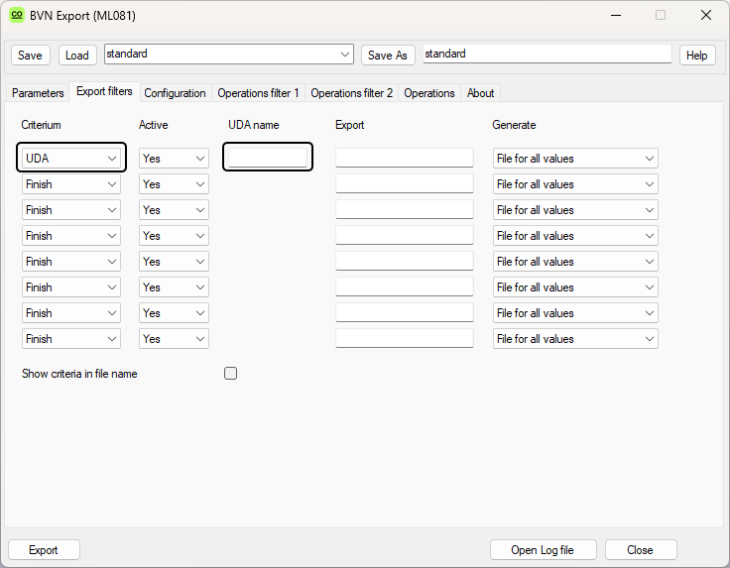The image size is (730, 568).
Task: Enable Show criteria in file name checkbox
Action: [x=231, y=374]
